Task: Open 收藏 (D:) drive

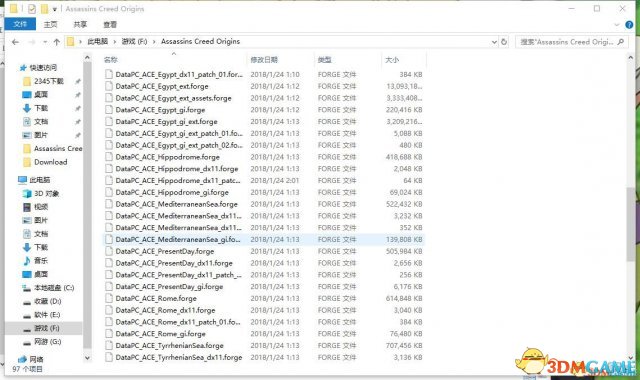Action: pos(47,301)
